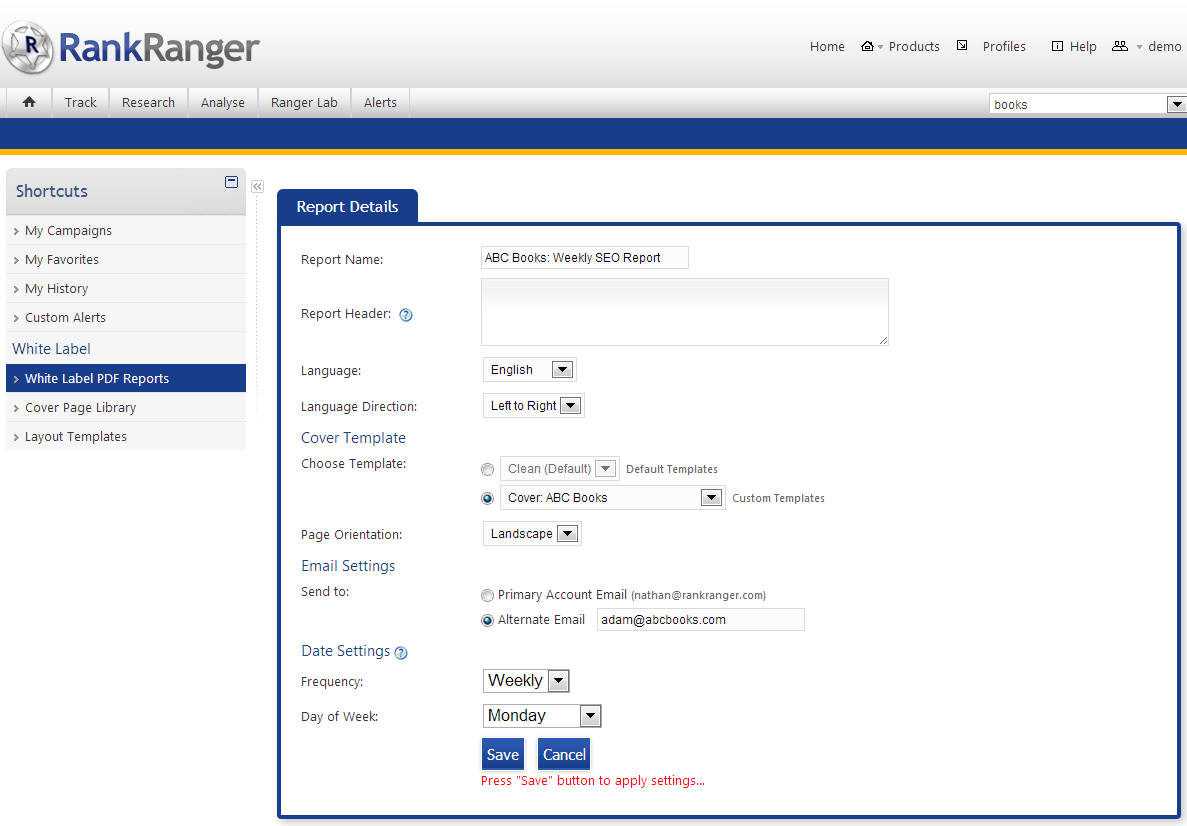This screenshot has height=826, width=1187.
Task: Click the demo account link
Action: [1164, 46]
